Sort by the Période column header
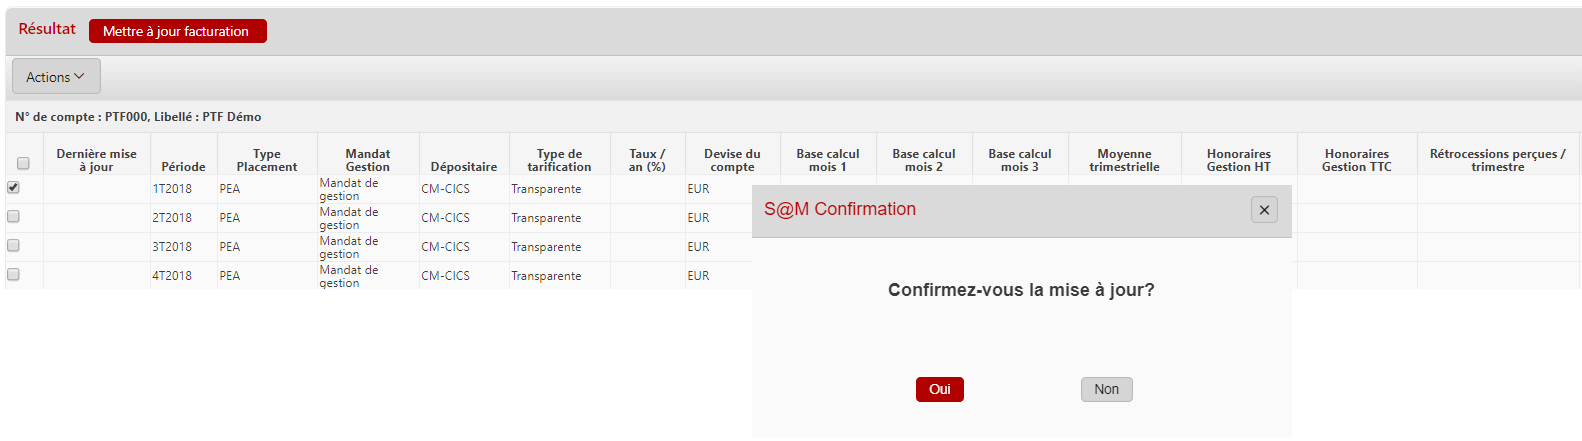This screenshot has height=441, width=1582. [183, 167]
